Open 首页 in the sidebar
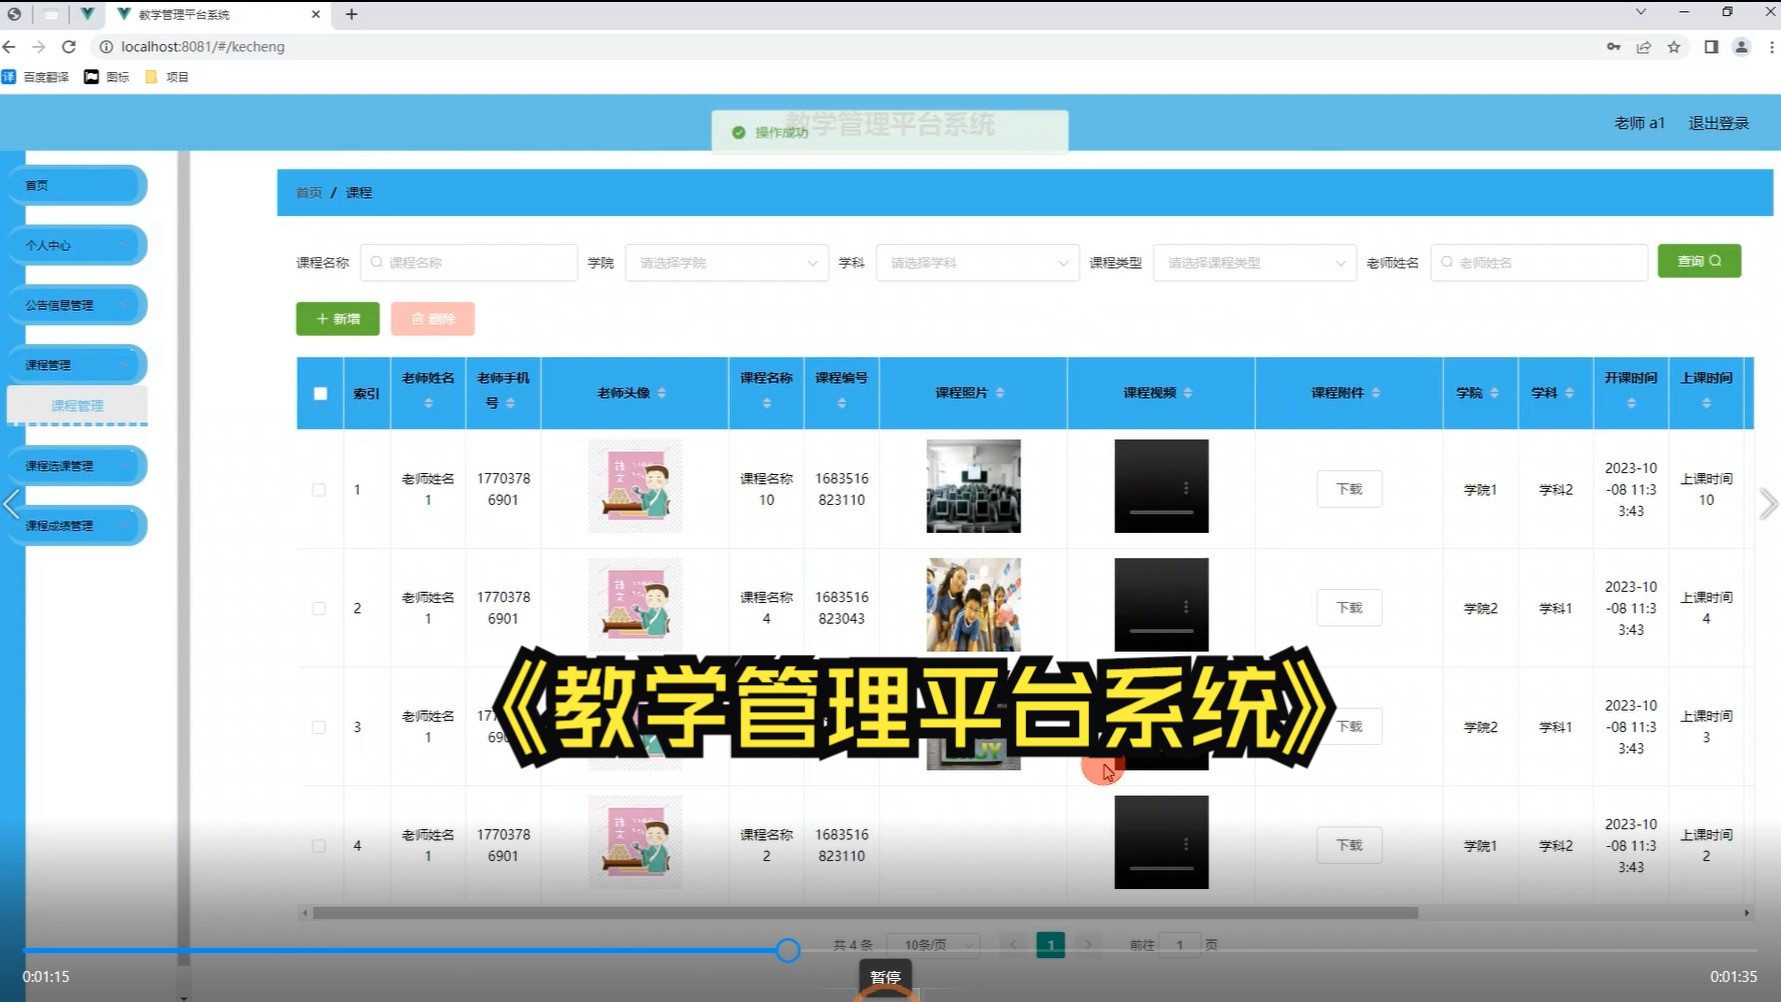This screenshot has width=1781, height=1002. [77, 185]
